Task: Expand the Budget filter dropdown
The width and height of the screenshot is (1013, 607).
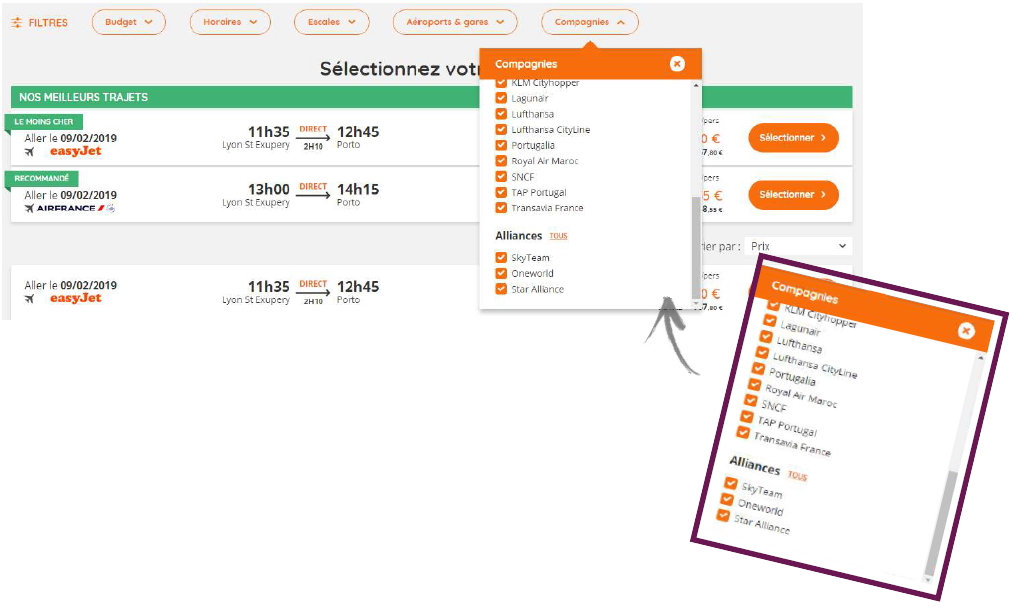Action: tap(128, 22)
